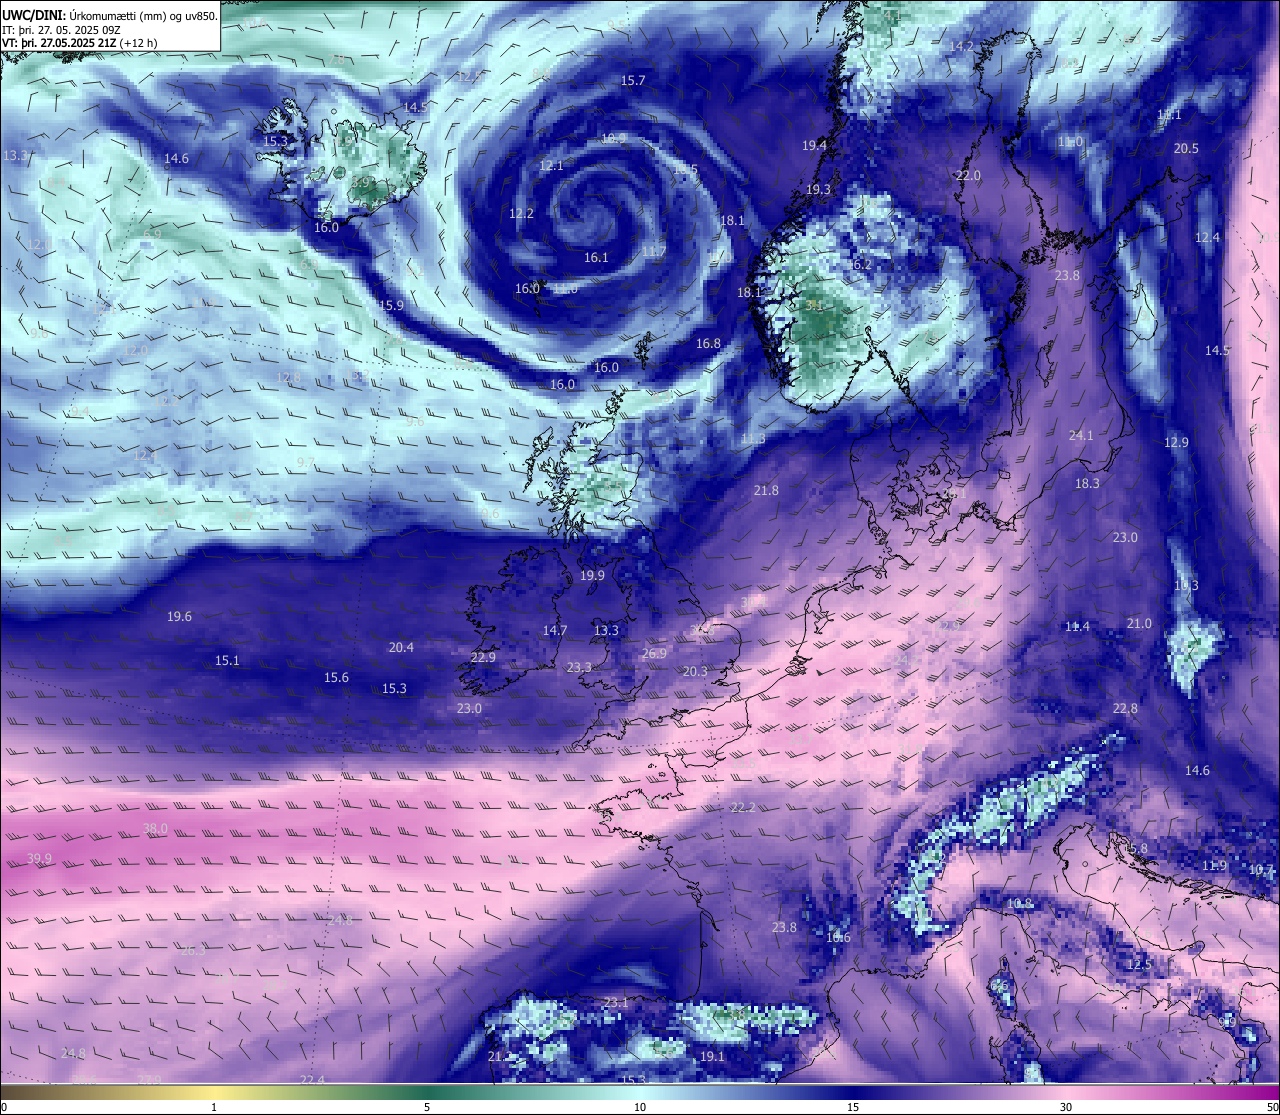Click the 21.8 value over the North Sea
The width and height of the screenshot is (1280, 1115).
tap(766, 490)
